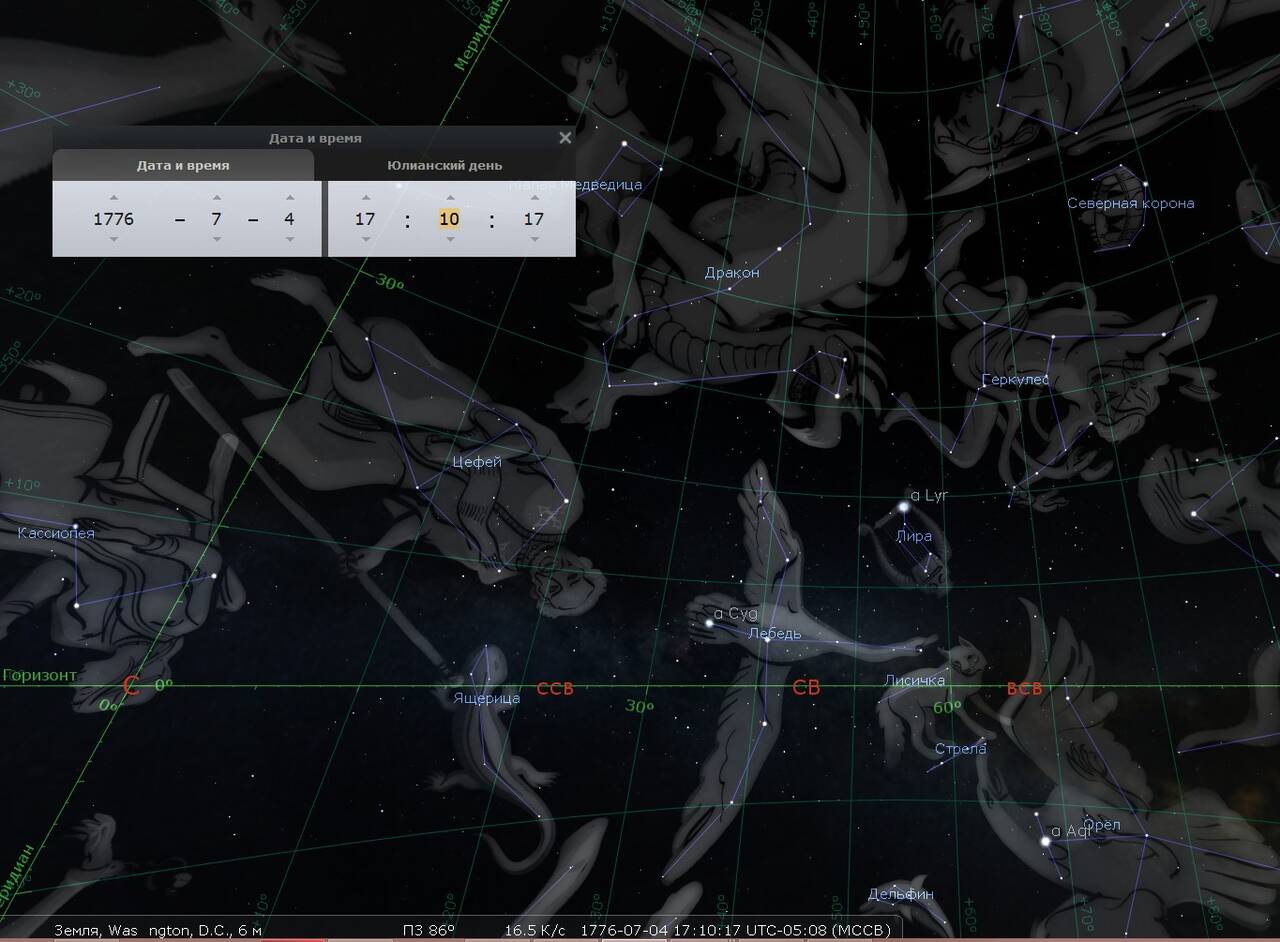Increase the seconds with the up arrow
Viewport: 1280px width, 942px height.
534,198
